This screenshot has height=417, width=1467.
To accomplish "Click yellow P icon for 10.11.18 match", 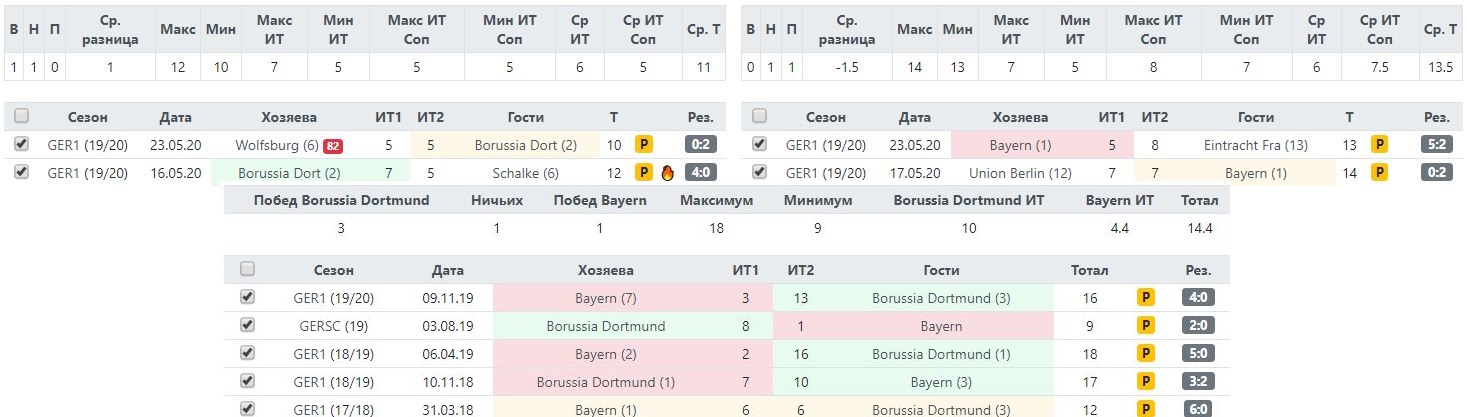I will click(1146, 382).
